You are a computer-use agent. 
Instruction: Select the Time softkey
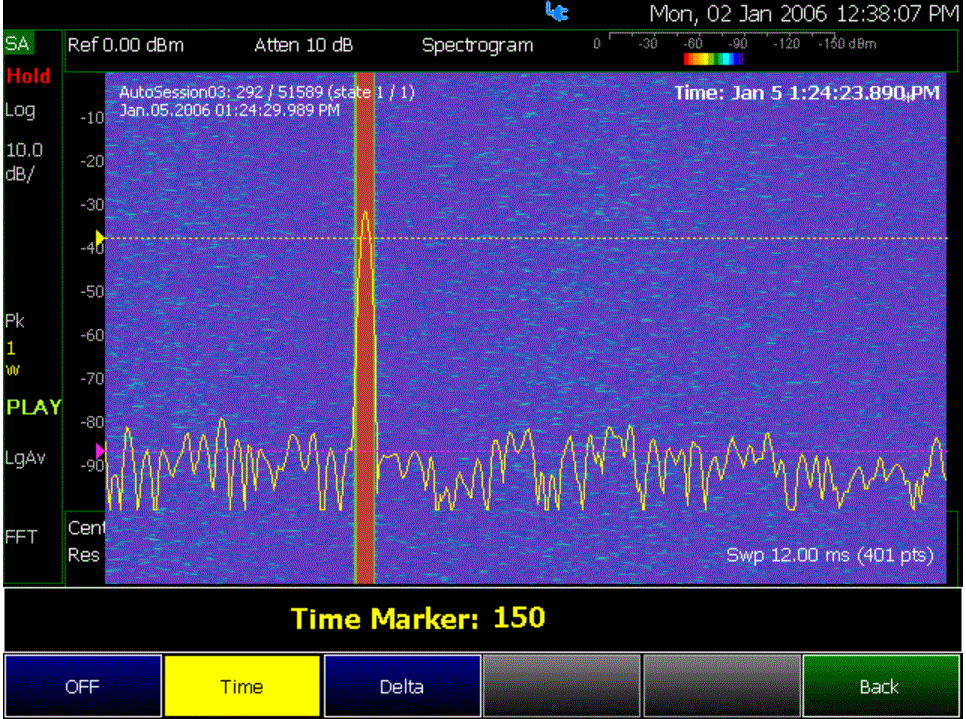pyautogui.click(x=242, y=686)
